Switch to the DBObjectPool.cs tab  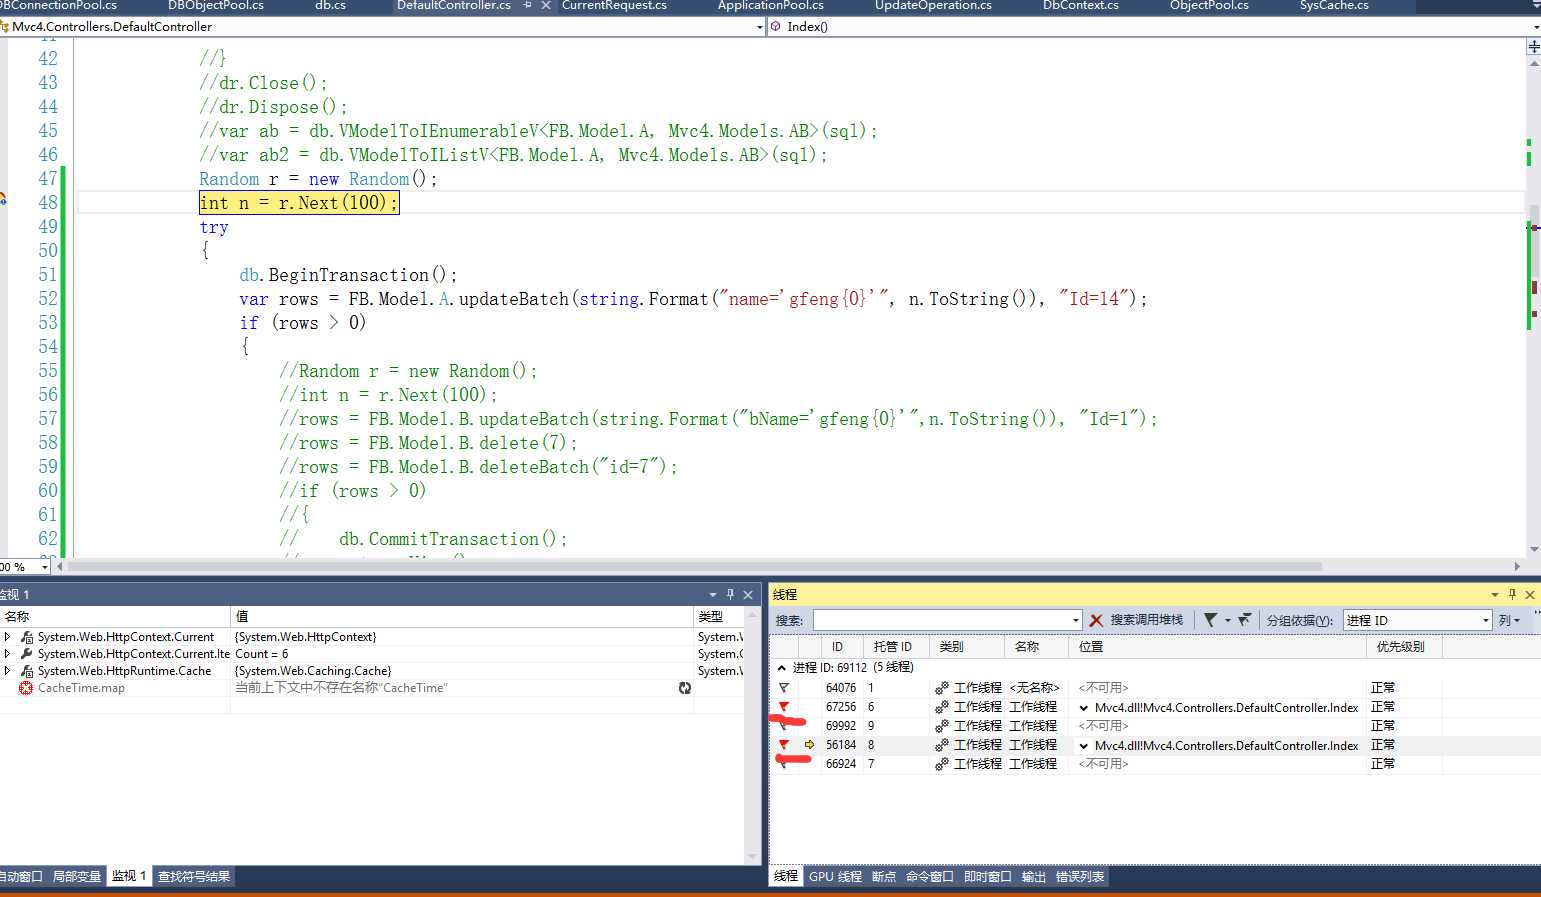215,5
